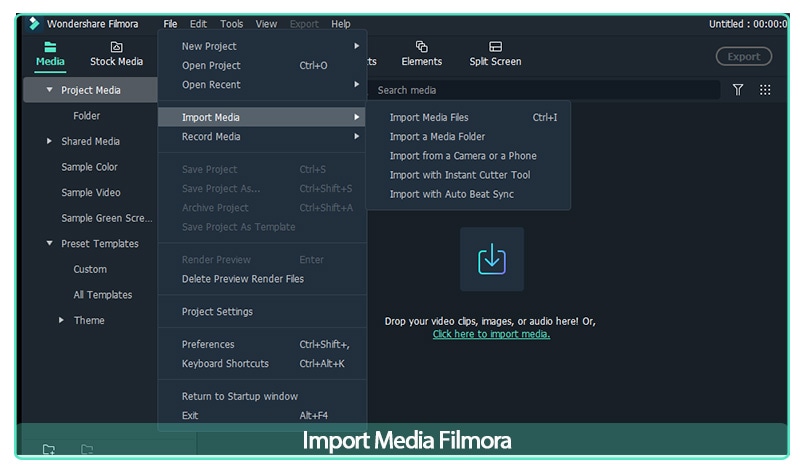Open the File menu
Image resolution: width=800 pixels, height=470 pixels.
coord(170,24)
